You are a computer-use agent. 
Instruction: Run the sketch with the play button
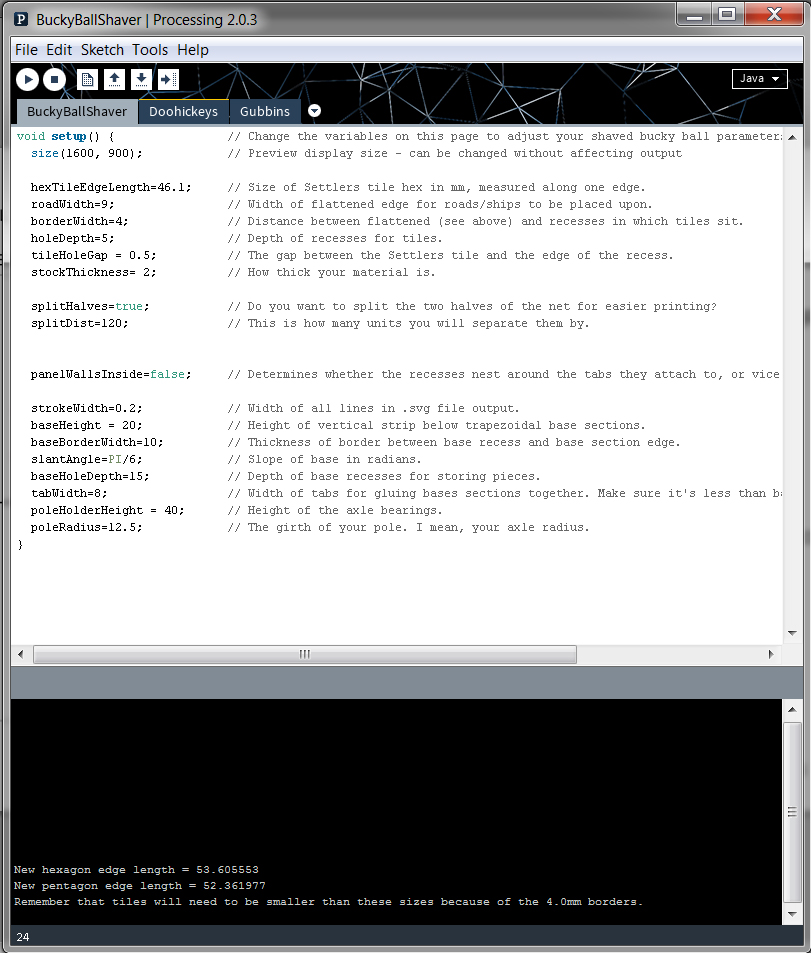tap(27, 80)
